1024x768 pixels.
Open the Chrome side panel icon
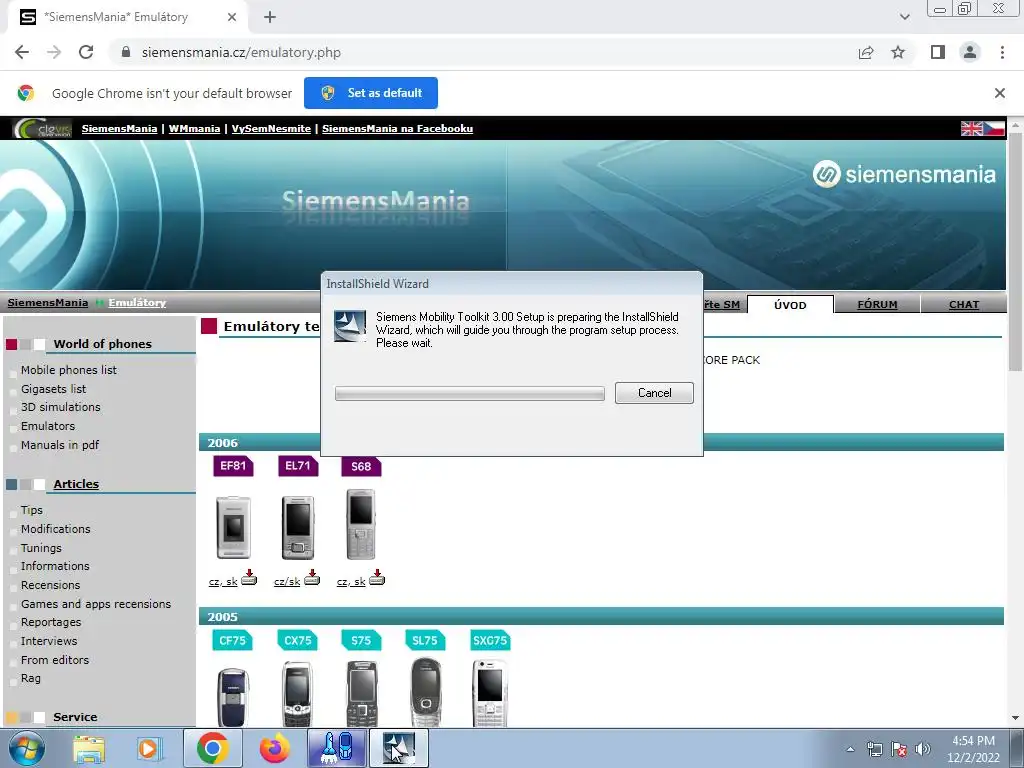point(938,52)
